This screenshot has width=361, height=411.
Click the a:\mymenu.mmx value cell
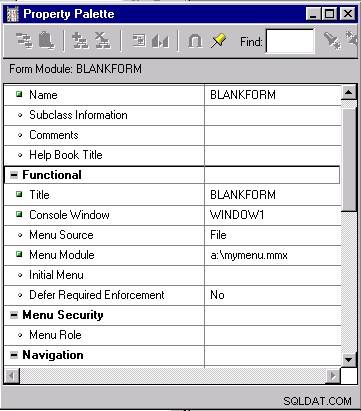pos(273,255)
